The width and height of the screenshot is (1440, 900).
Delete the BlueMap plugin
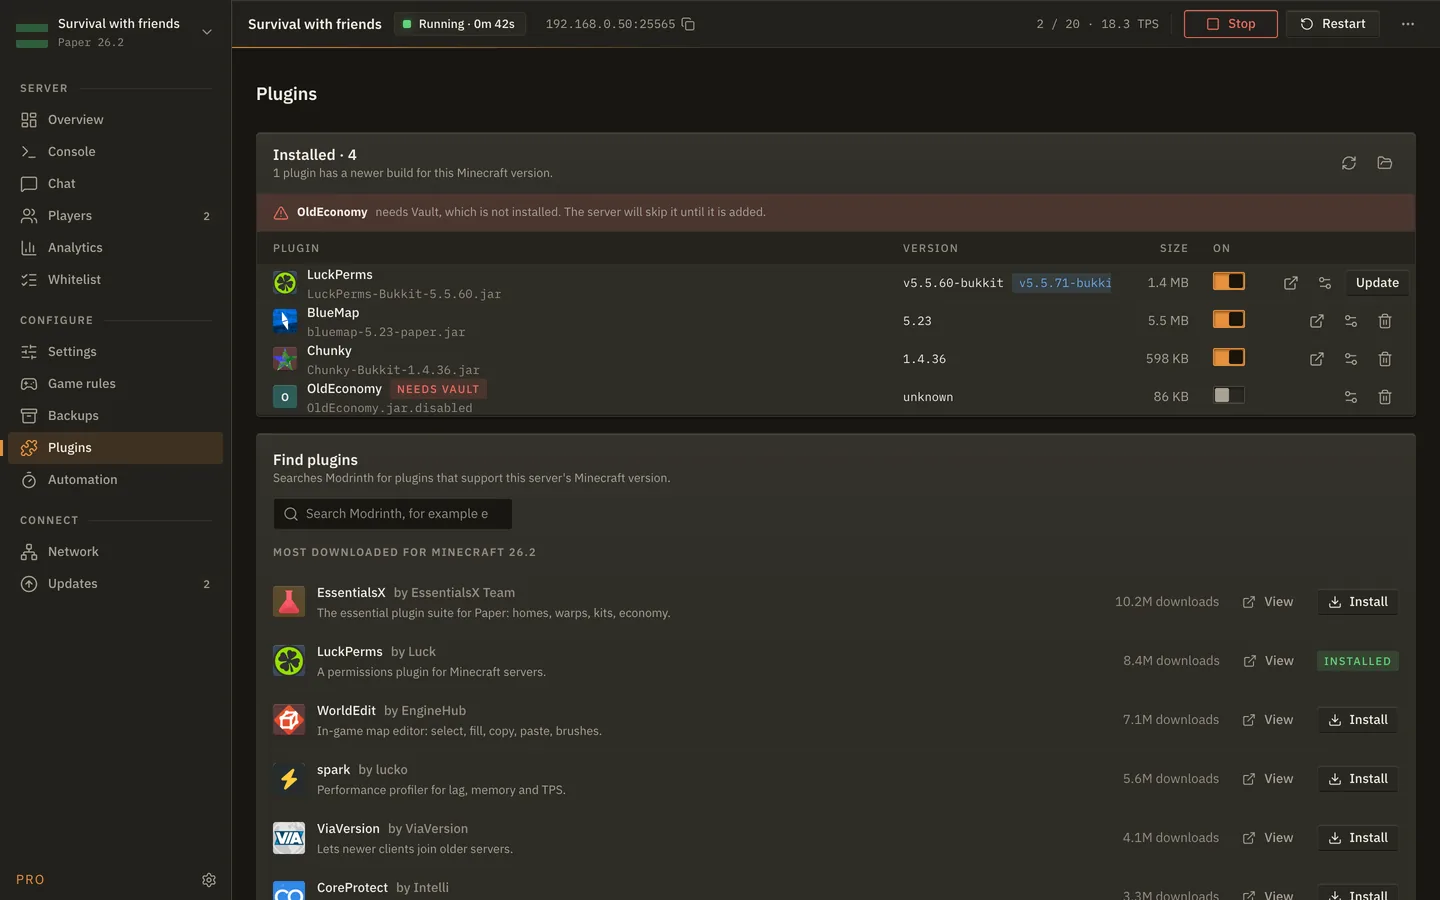click(x=1385, y=321)
